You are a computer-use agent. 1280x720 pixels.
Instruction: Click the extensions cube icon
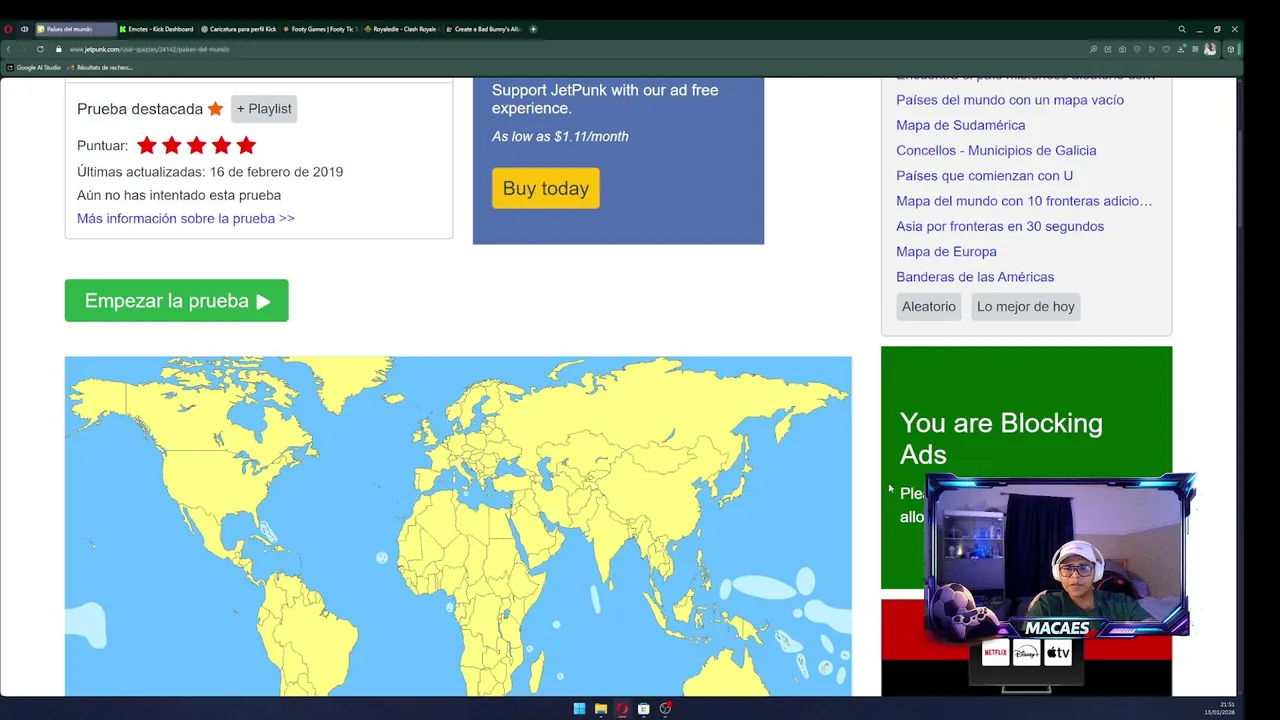point(1231,49)
